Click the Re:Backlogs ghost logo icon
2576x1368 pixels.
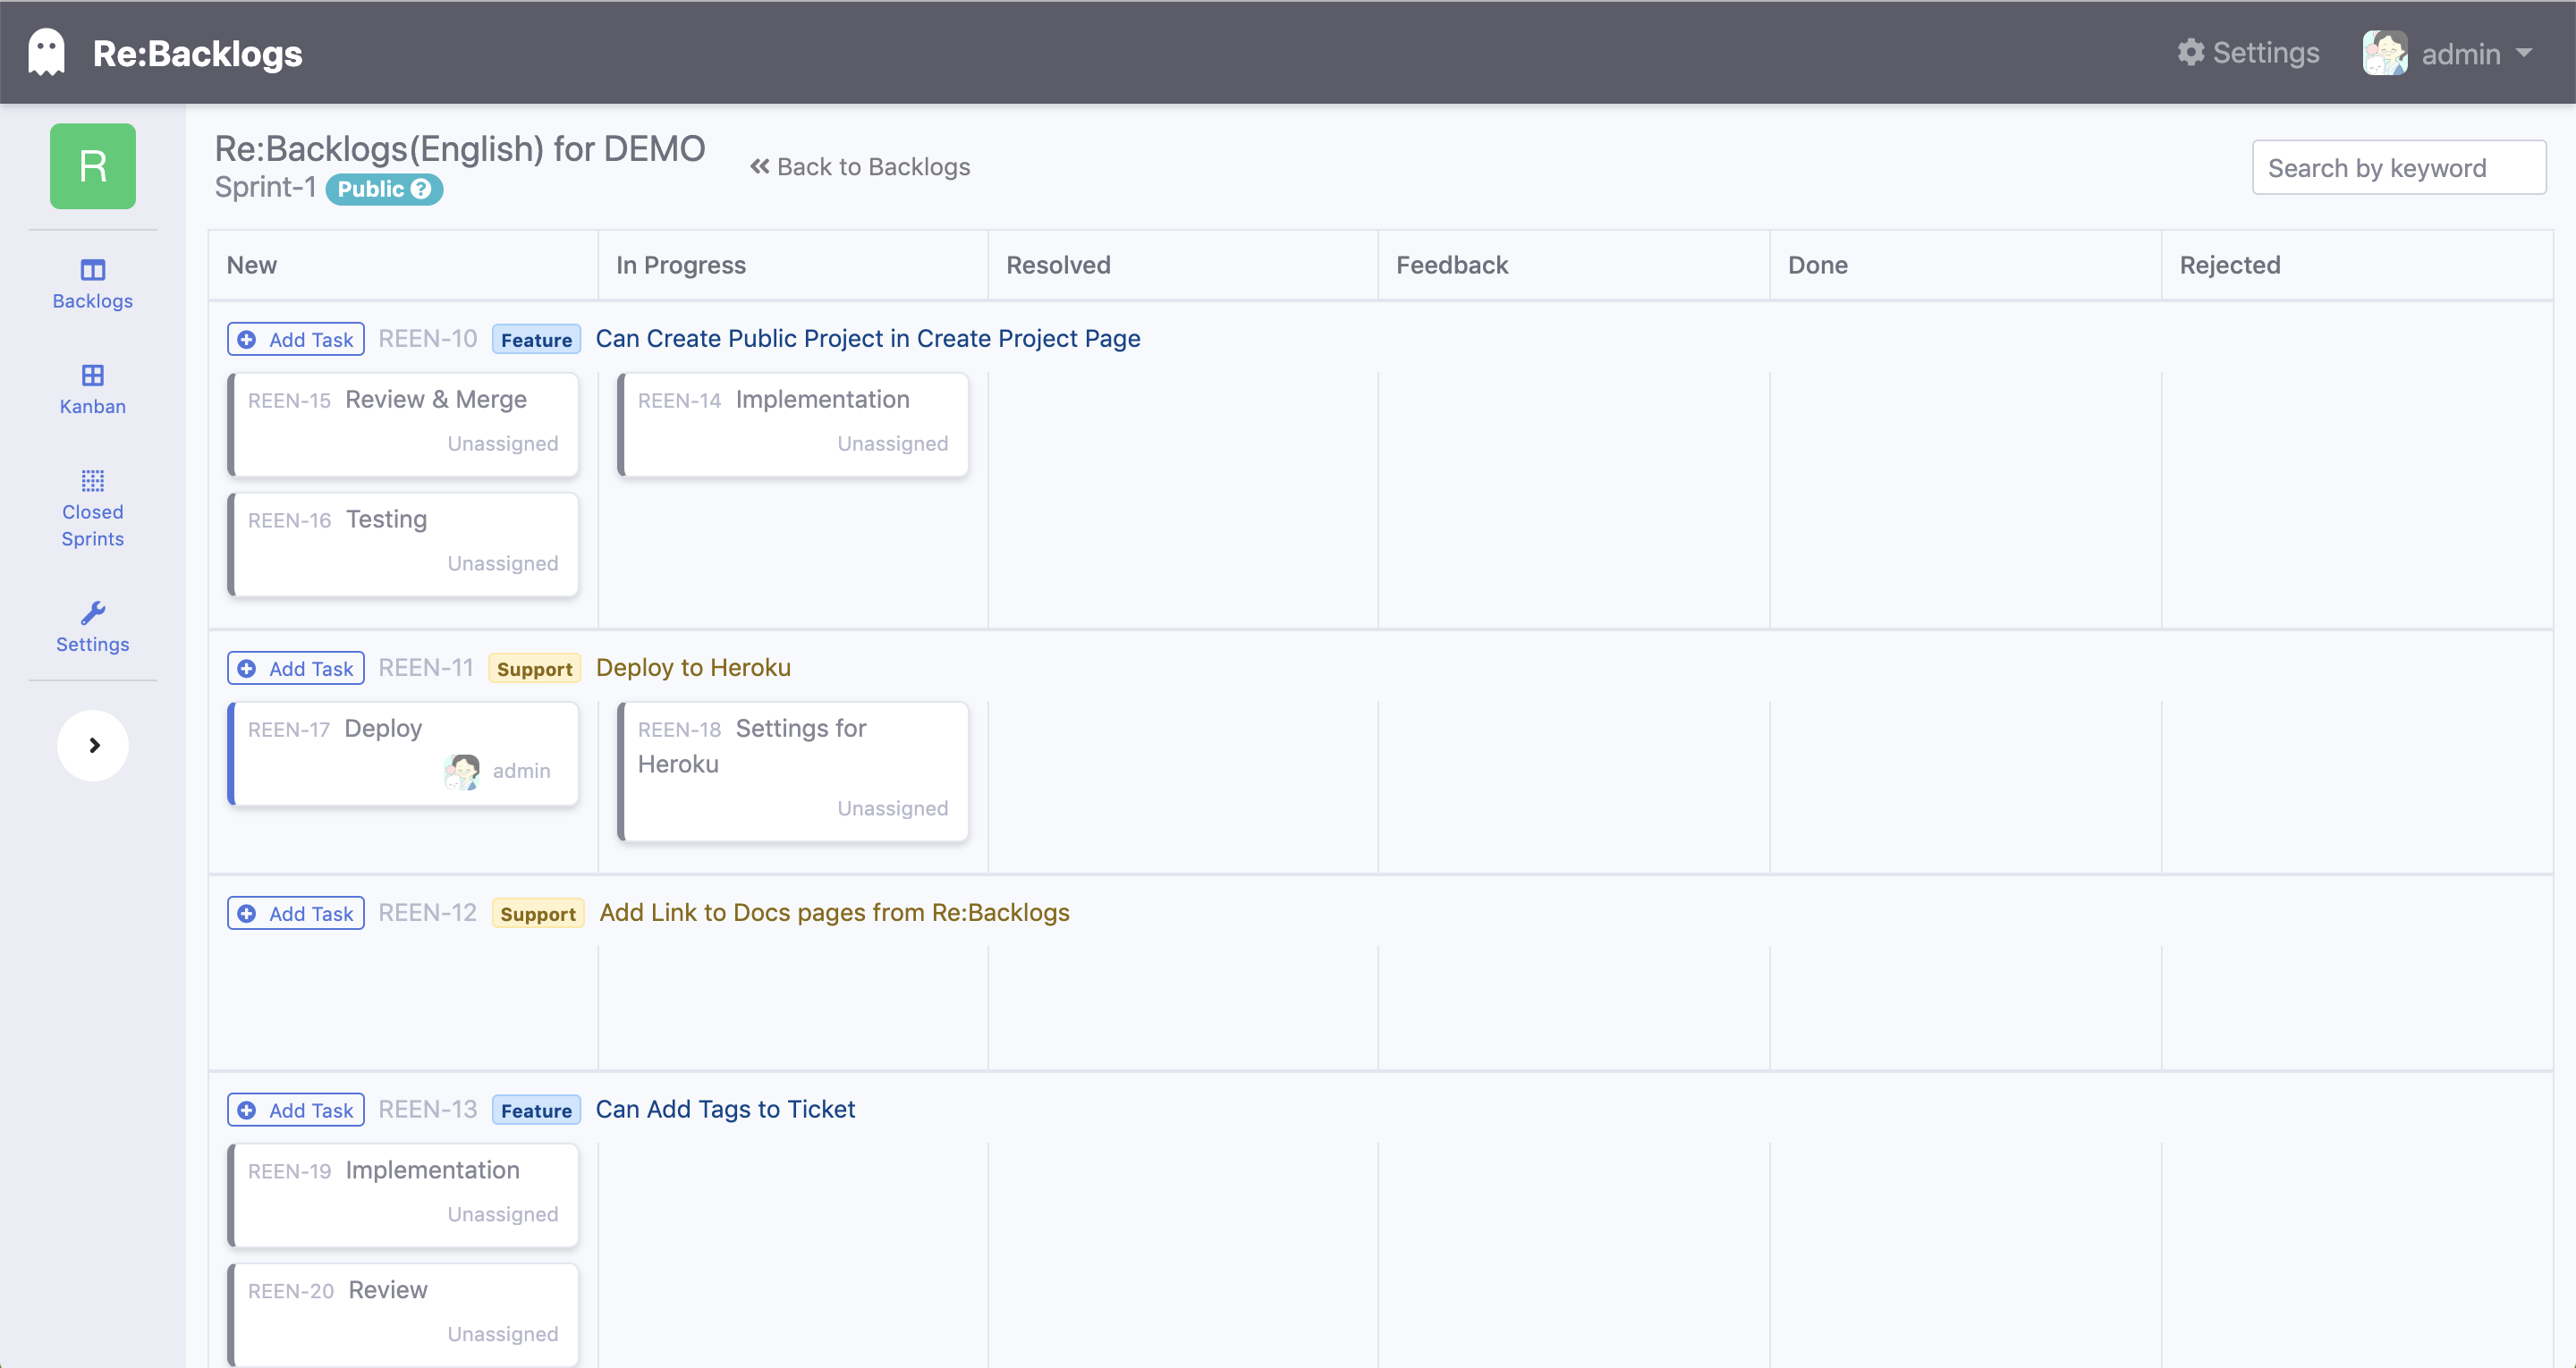46,52
